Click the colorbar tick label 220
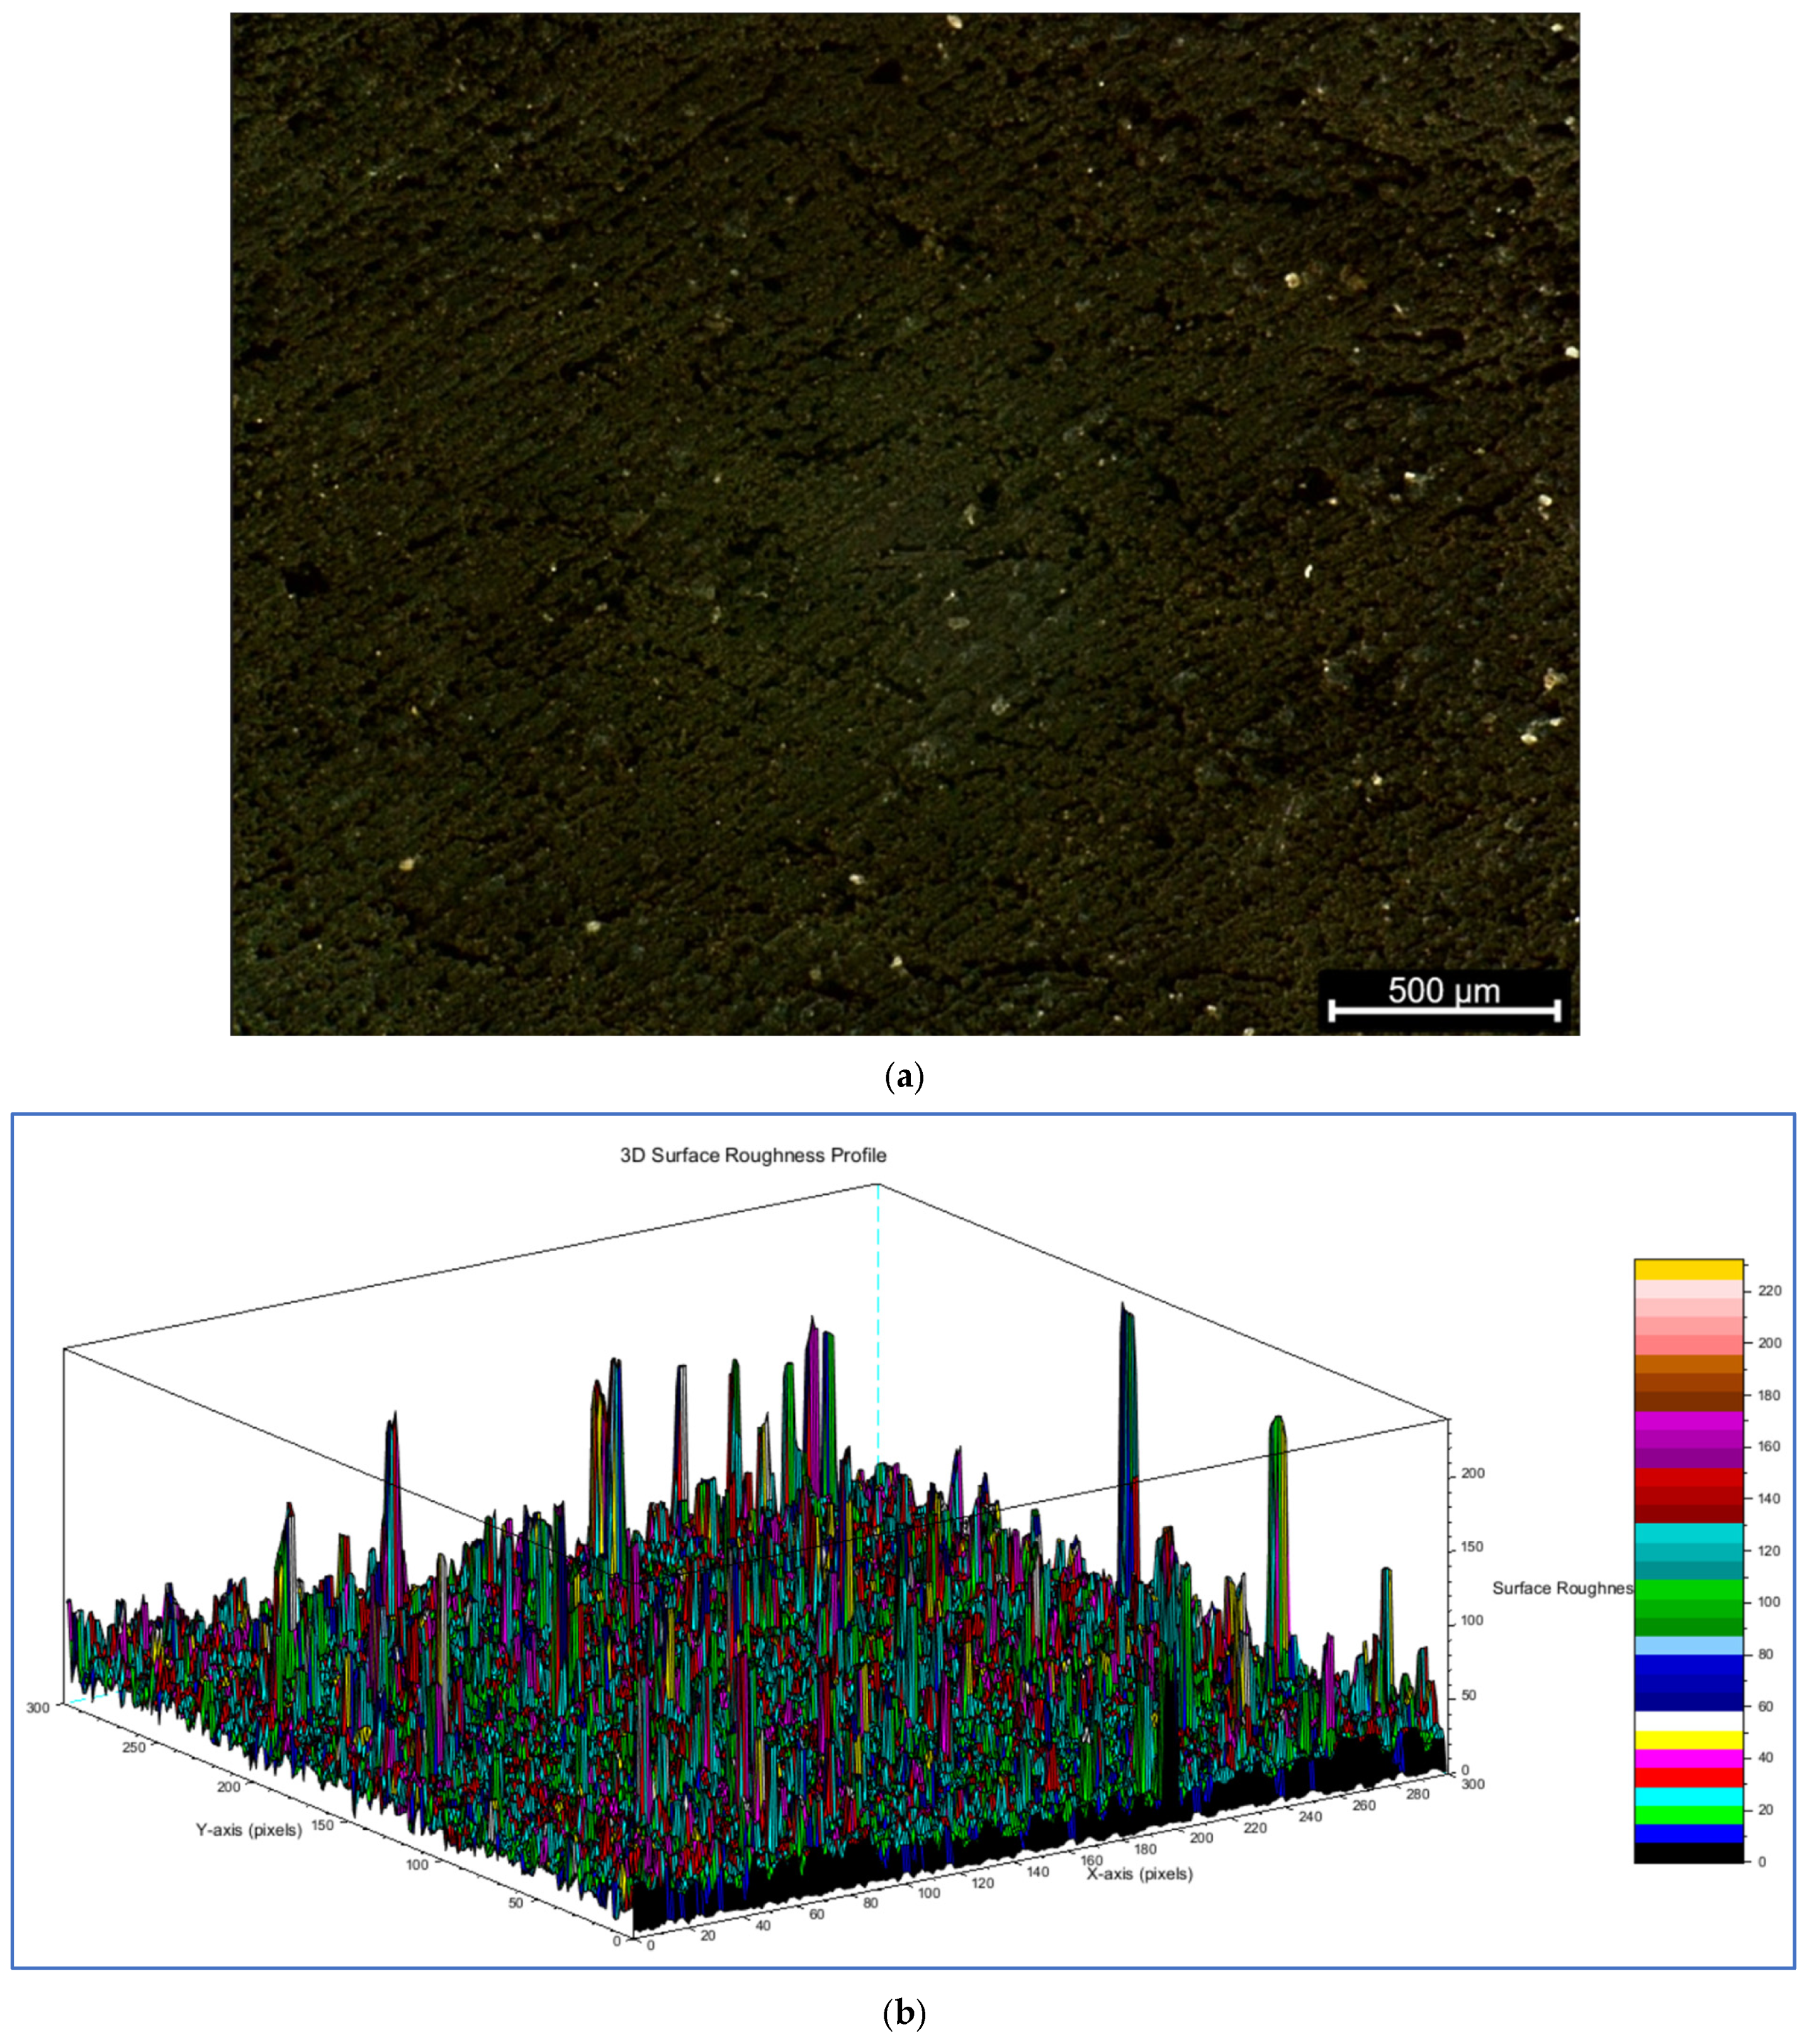This screenshot has height=2044, width=1809. pos(1769,1291)
